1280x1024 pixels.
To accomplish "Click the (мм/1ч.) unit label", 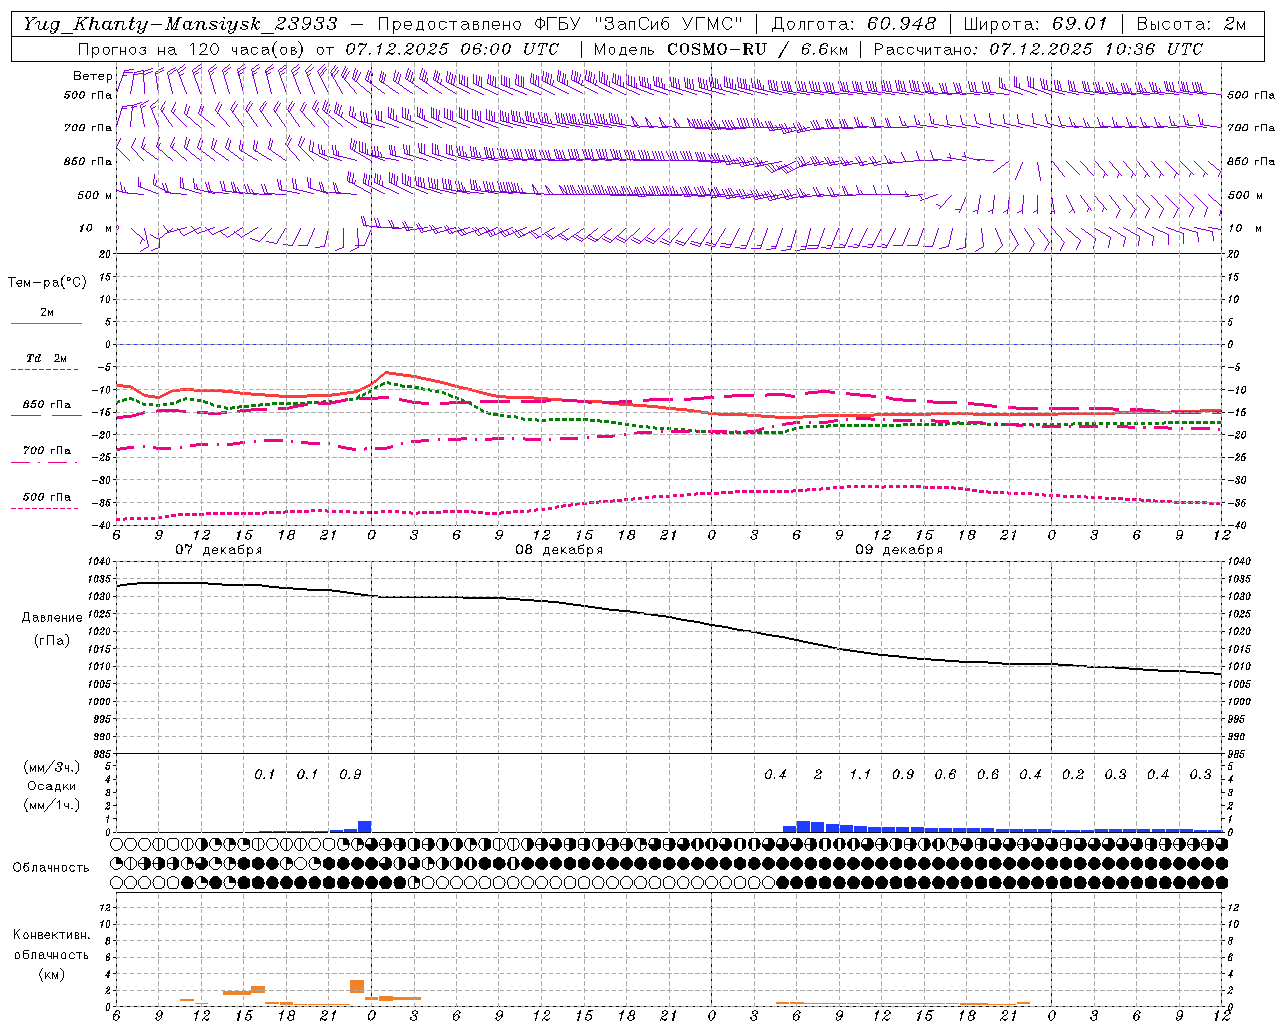I will (52, 805).
